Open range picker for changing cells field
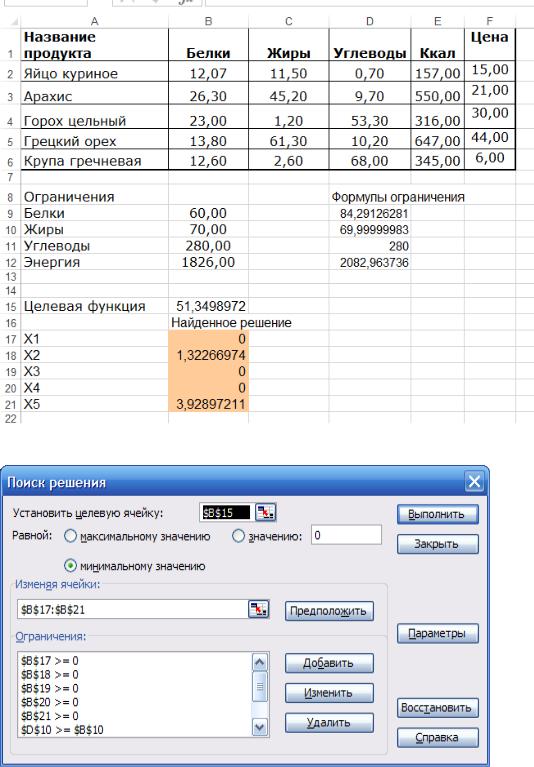 [x=259, y=609]
